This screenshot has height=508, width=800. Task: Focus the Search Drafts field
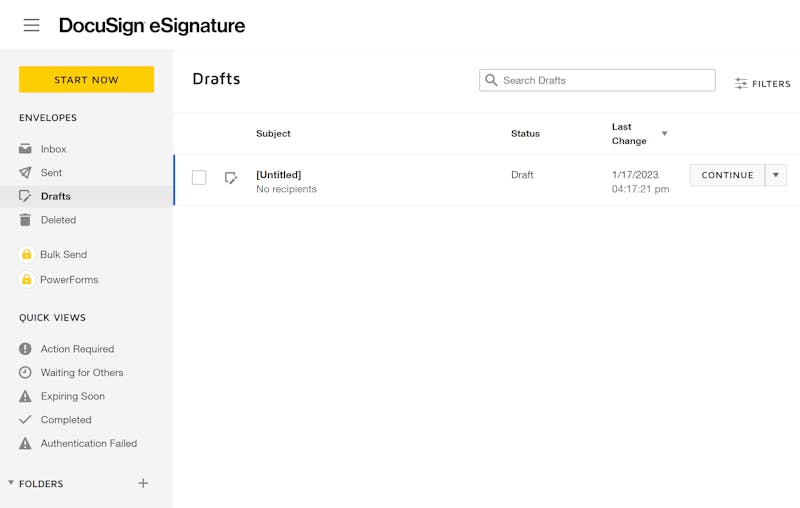click(x=597, y=80)
